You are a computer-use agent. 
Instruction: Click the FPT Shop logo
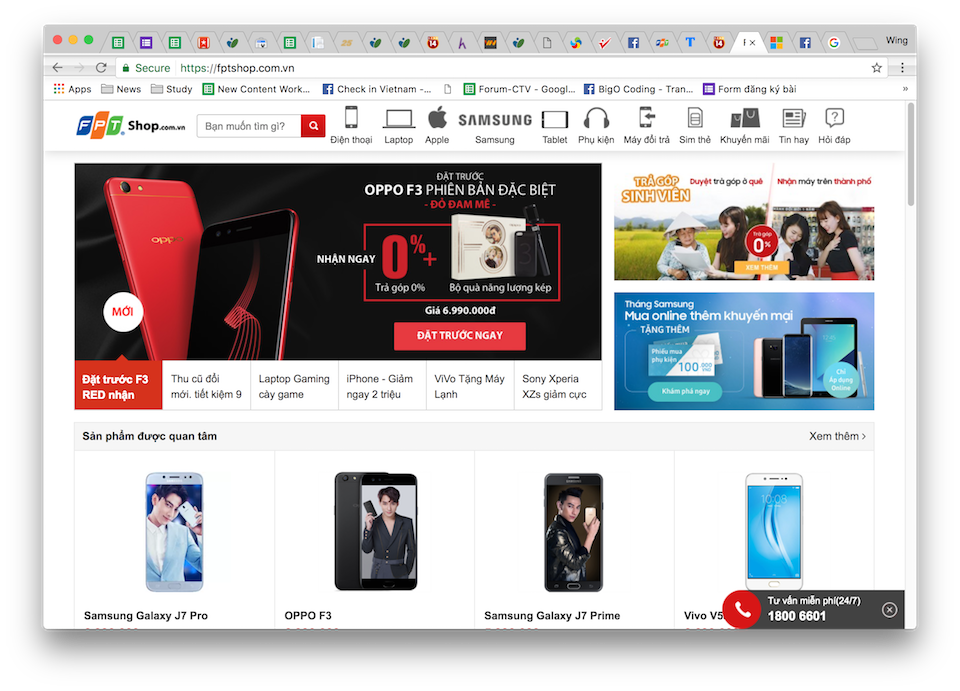[x=130, y=125]
